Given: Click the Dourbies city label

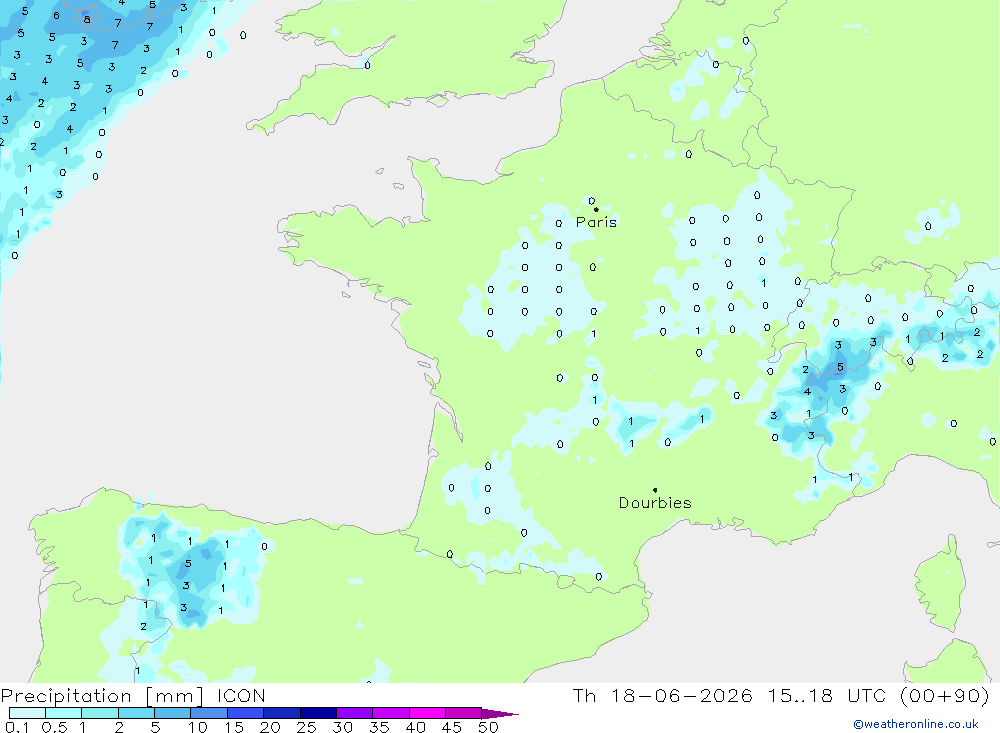Looking at the screenshot, I should click(655, 503).
